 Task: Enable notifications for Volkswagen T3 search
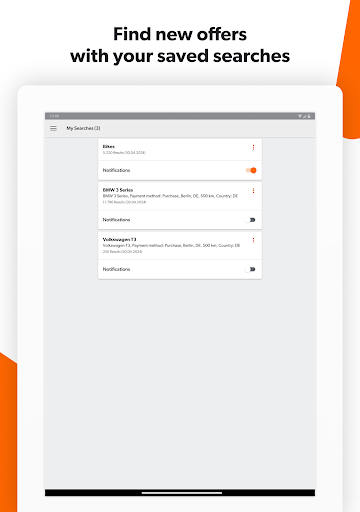250,269
